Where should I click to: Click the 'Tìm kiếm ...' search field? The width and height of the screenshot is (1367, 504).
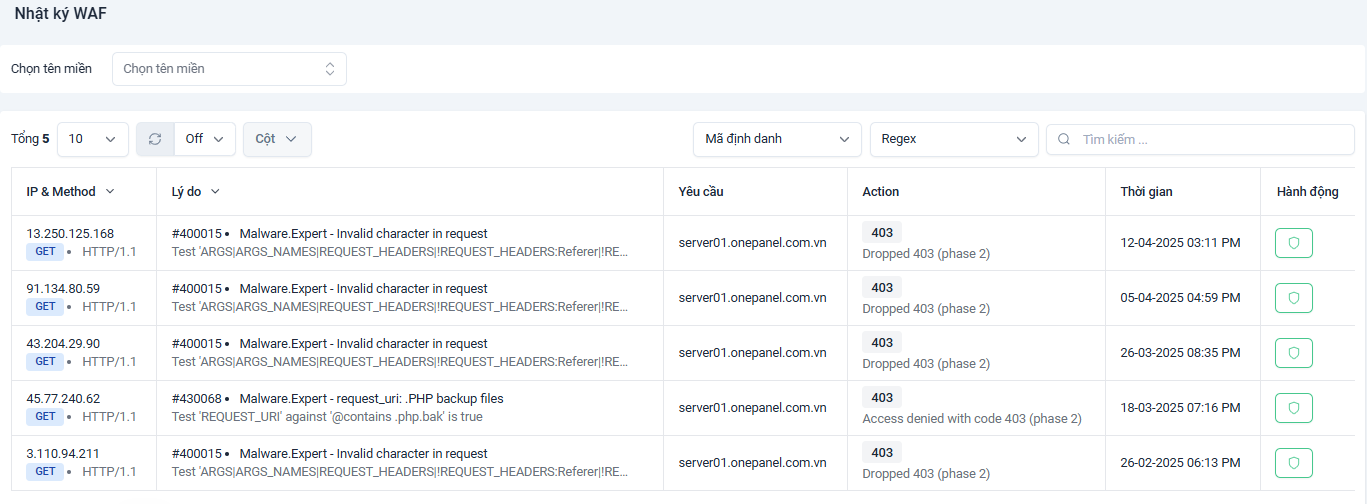tap(1200, 139)
